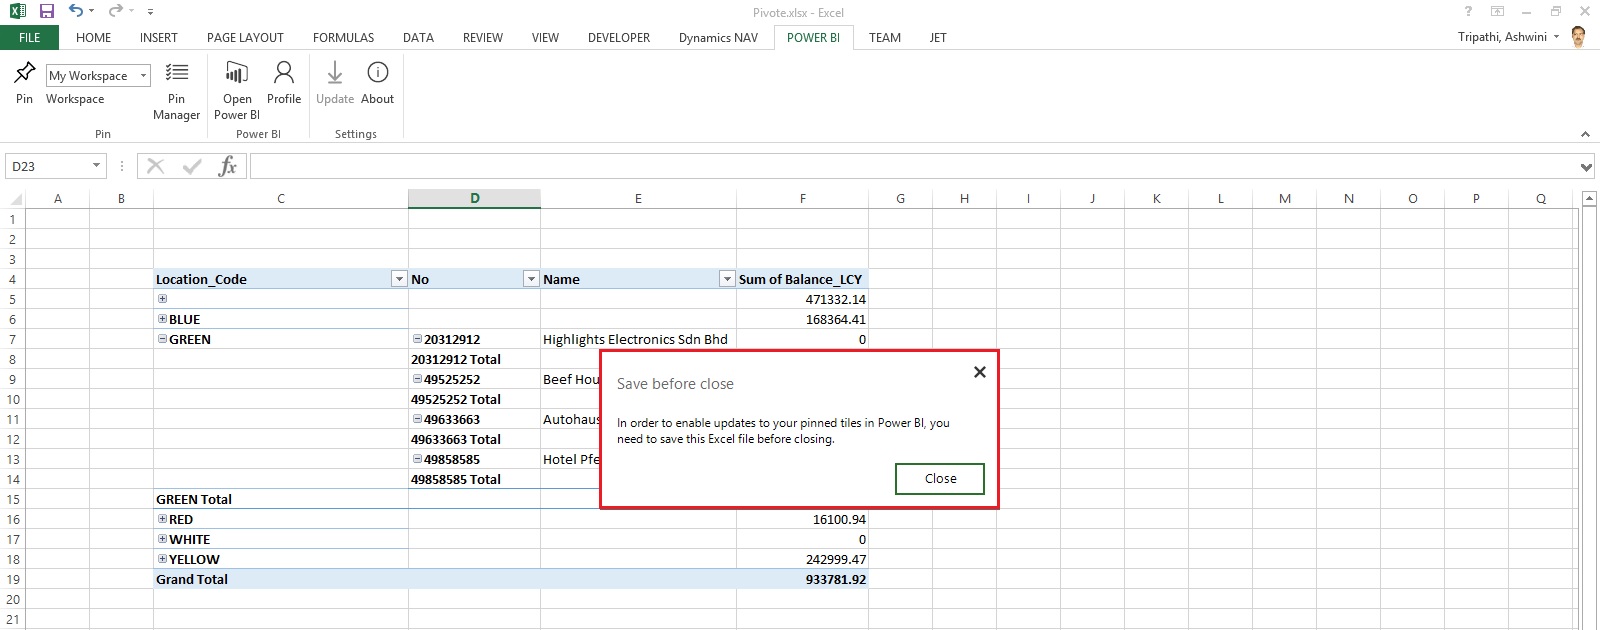Switch to the INSERT tab
This screenshot has height=630, width=1600.
pos(158,38)
